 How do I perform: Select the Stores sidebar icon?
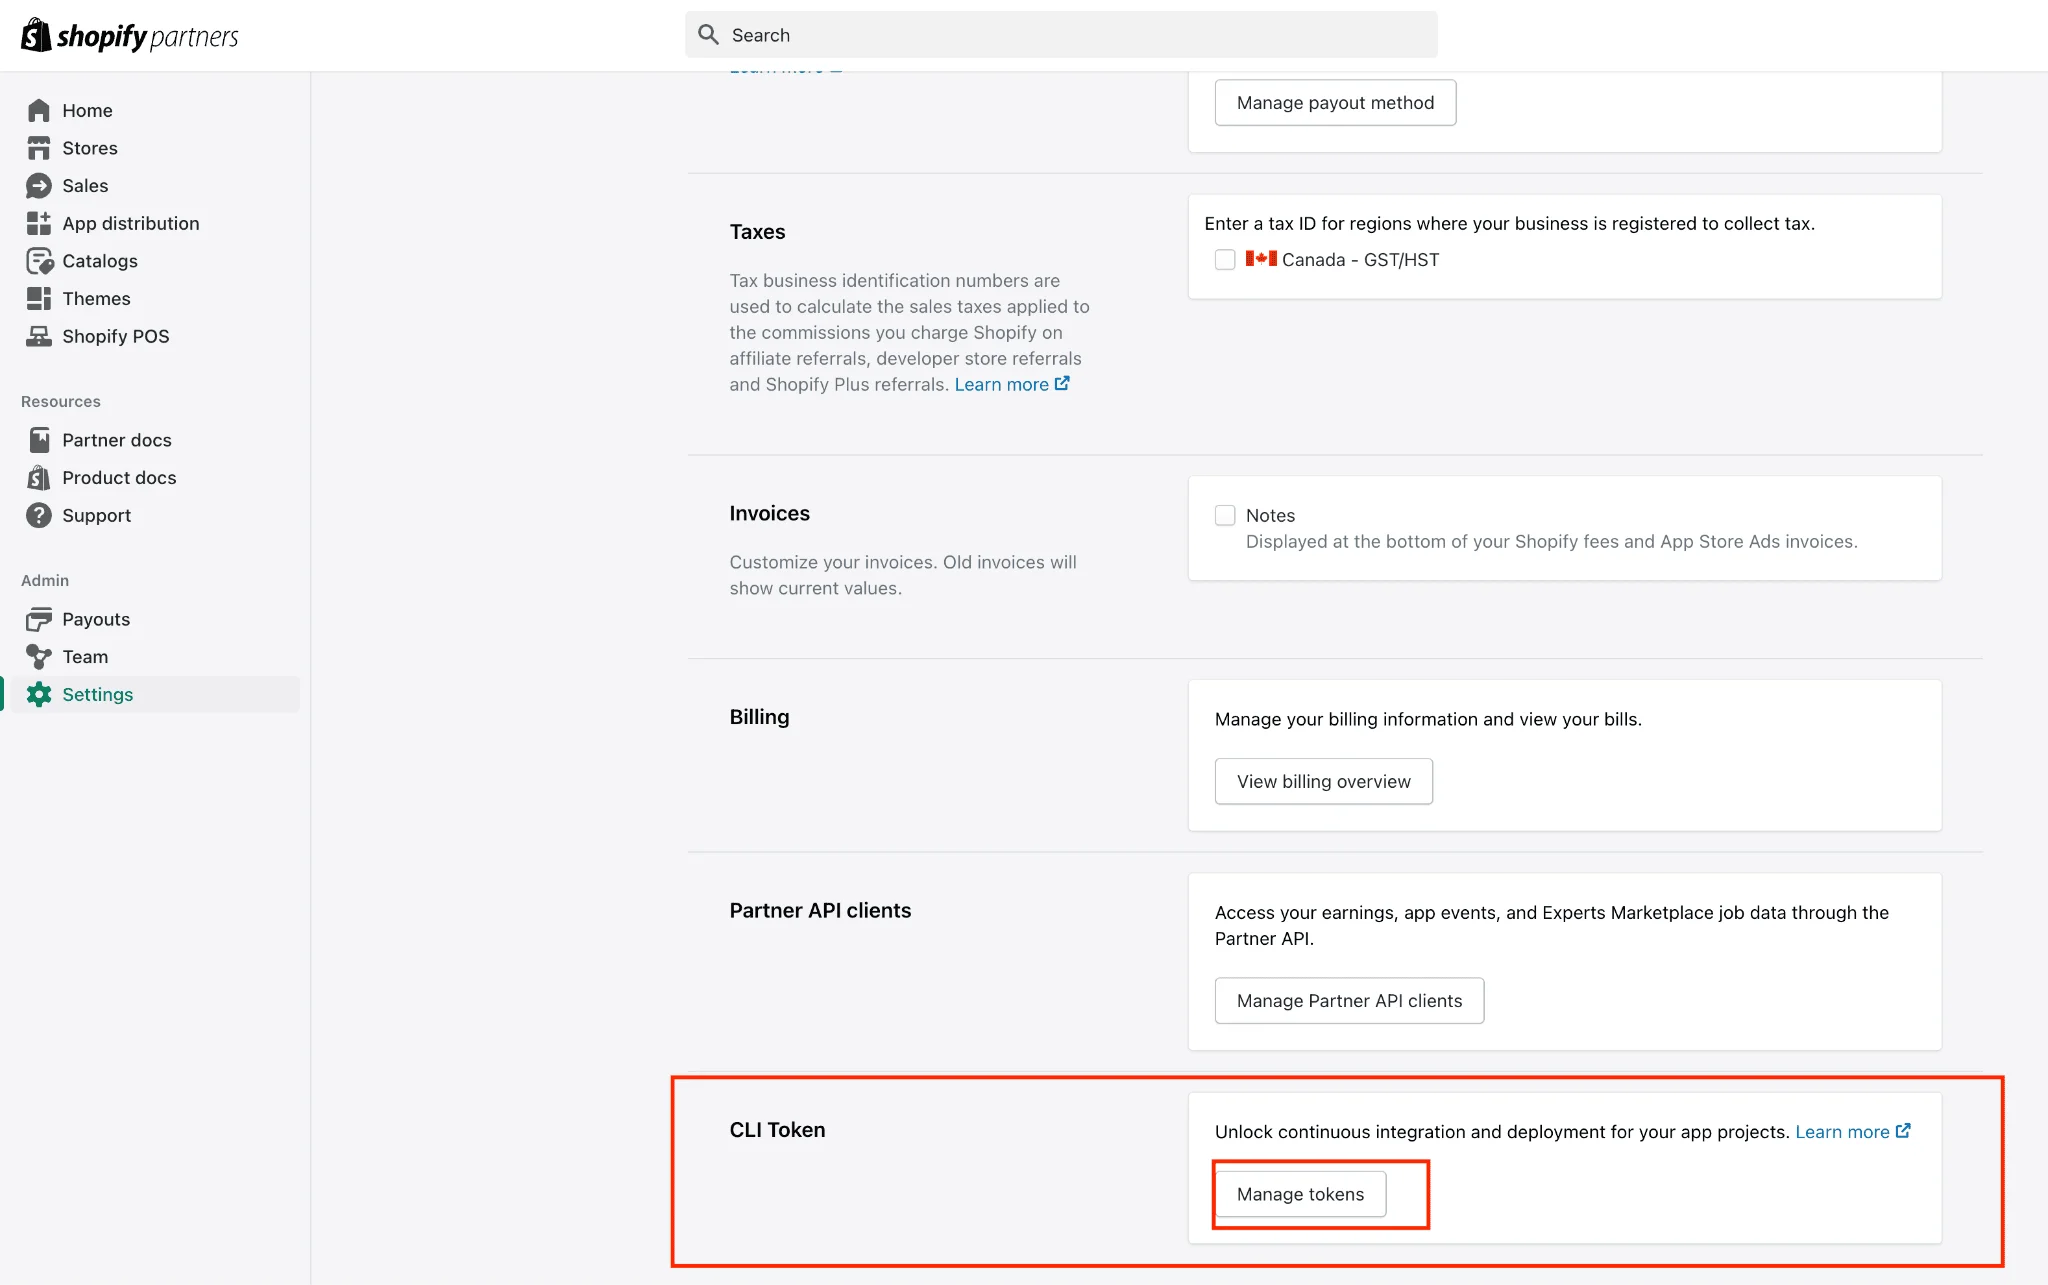40,147
